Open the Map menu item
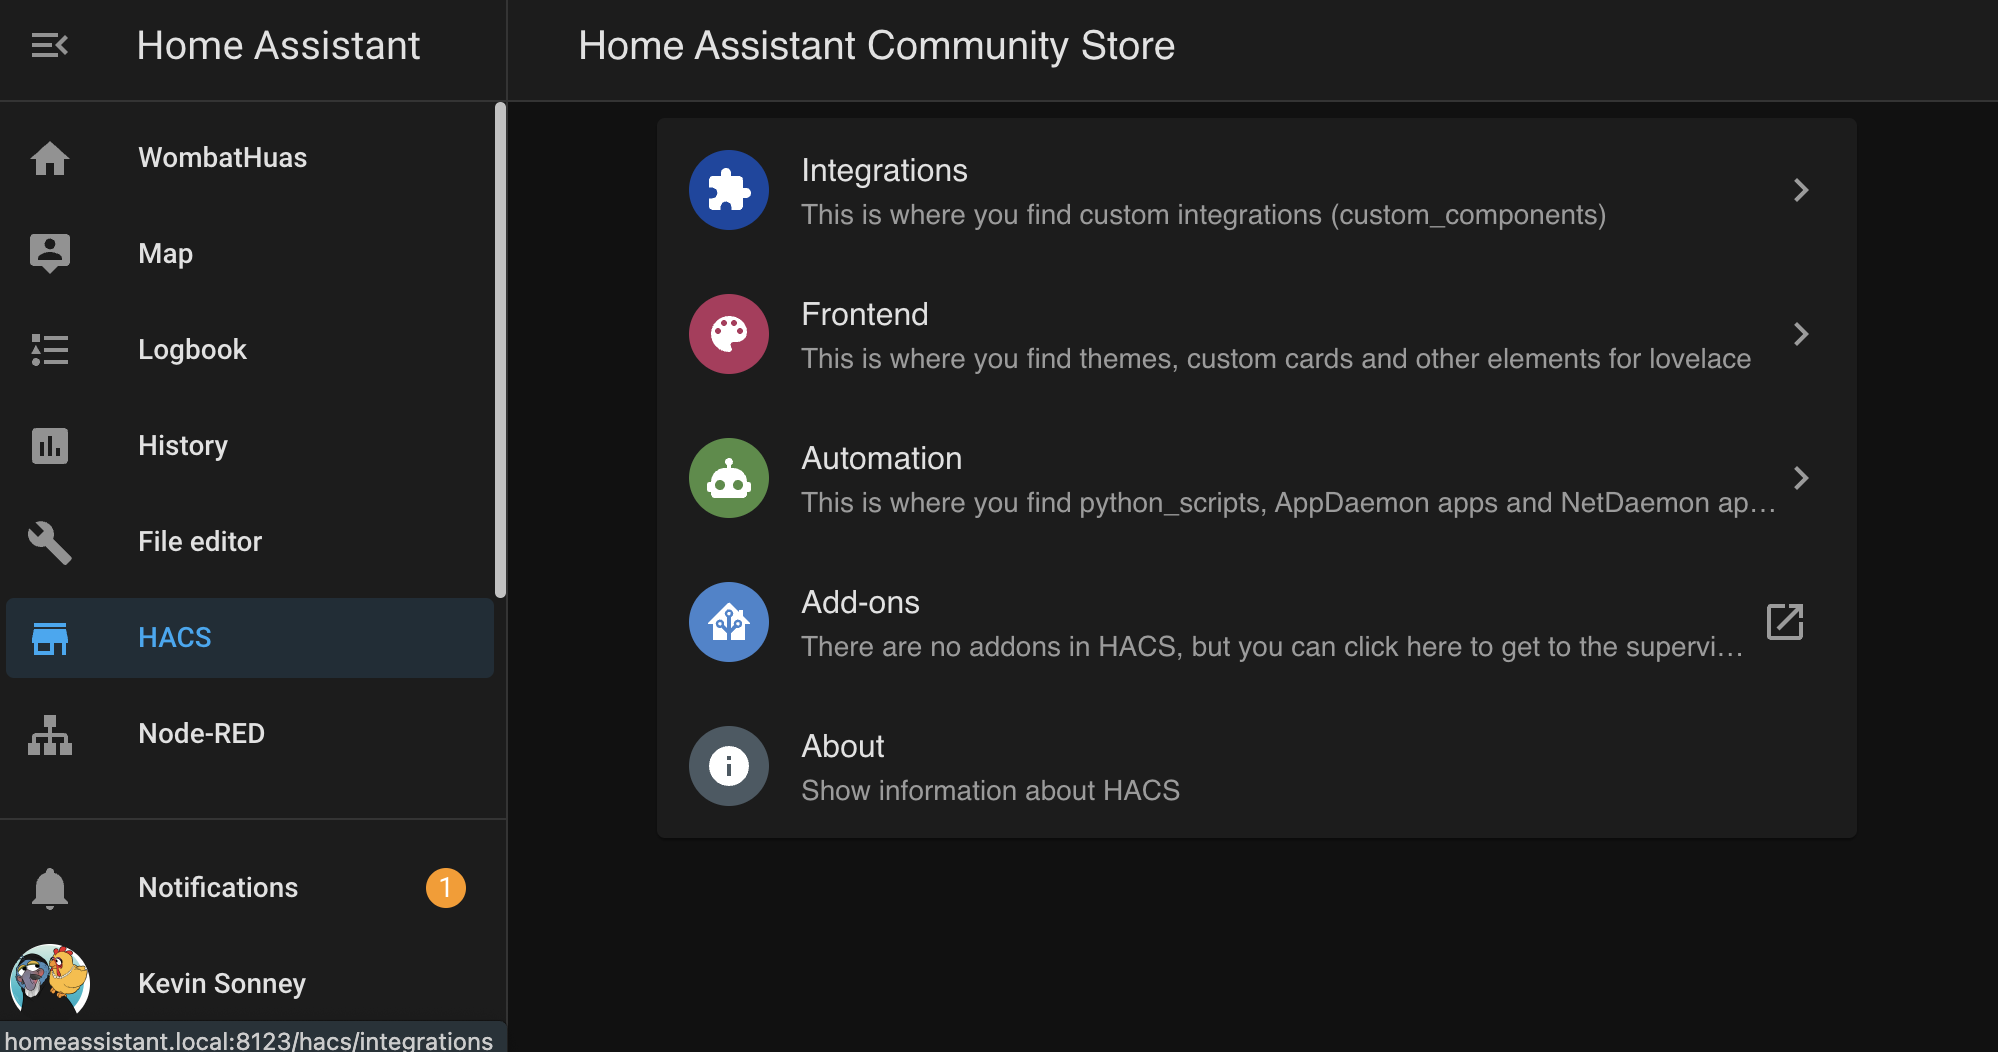Viewport: 1998px width, 1052px height. coord(250,254)
